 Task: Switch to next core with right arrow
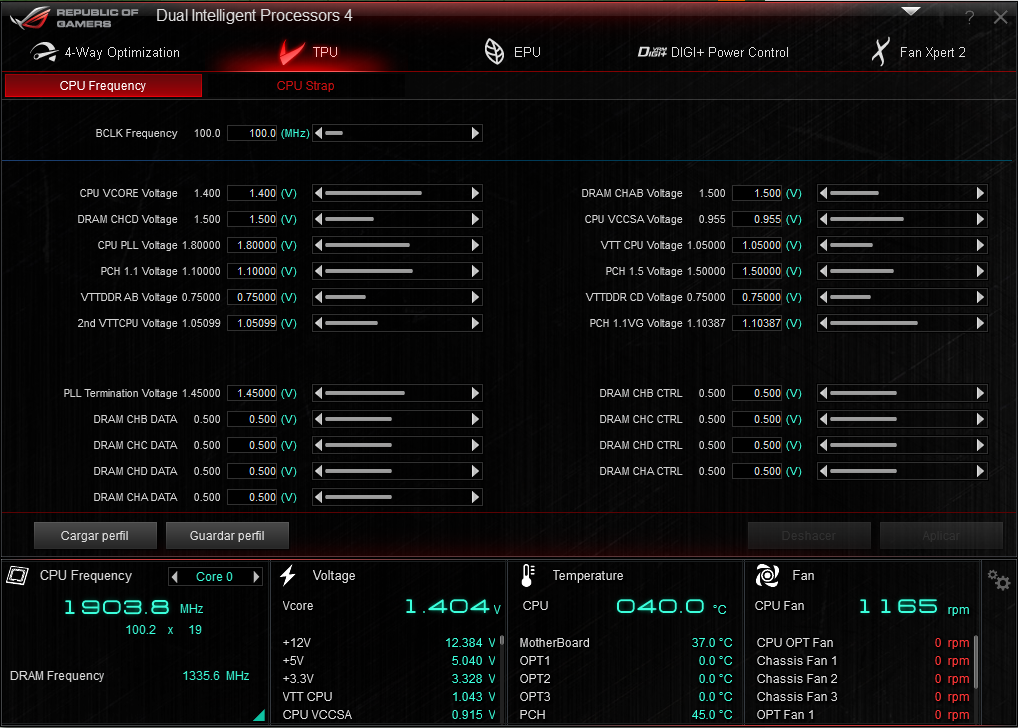point(256,577)
